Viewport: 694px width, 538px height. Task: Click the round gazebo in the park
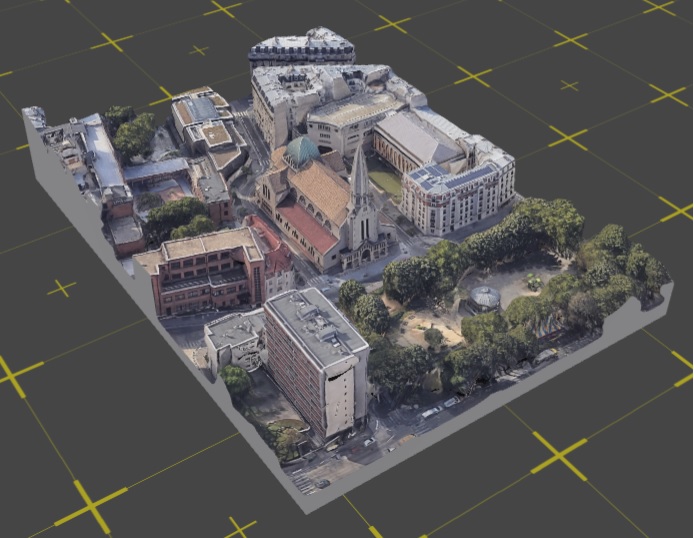click(485, 297)
